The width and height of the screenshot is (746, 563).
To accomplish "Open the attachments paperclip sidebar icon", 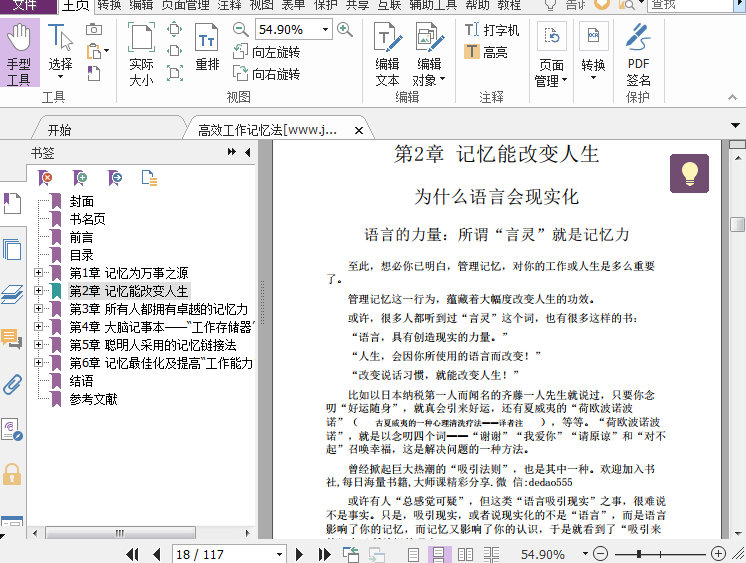I will tap(12, 385).
